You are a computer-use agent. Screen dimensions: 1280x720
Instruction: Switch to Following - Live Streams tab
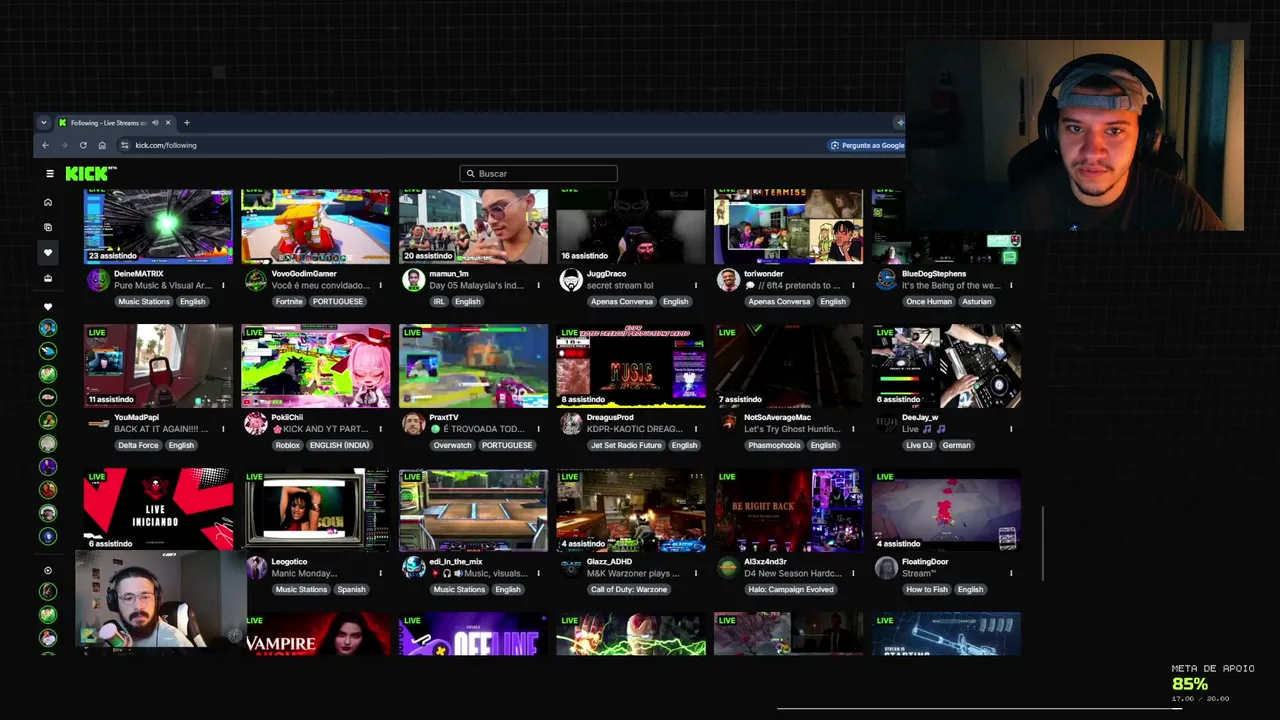pyautogui.click(x=108, y=123)
